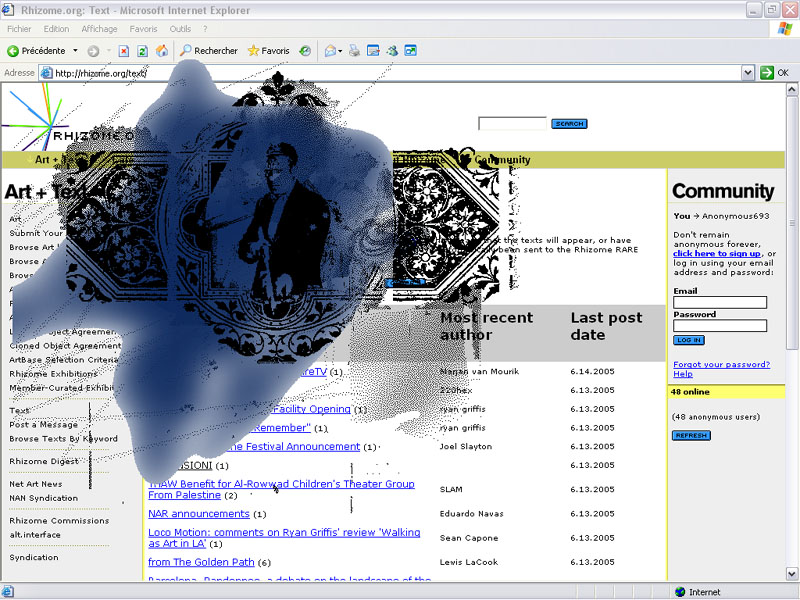
Task: Click the 'Last post date' column header
Action: point(607,326)
